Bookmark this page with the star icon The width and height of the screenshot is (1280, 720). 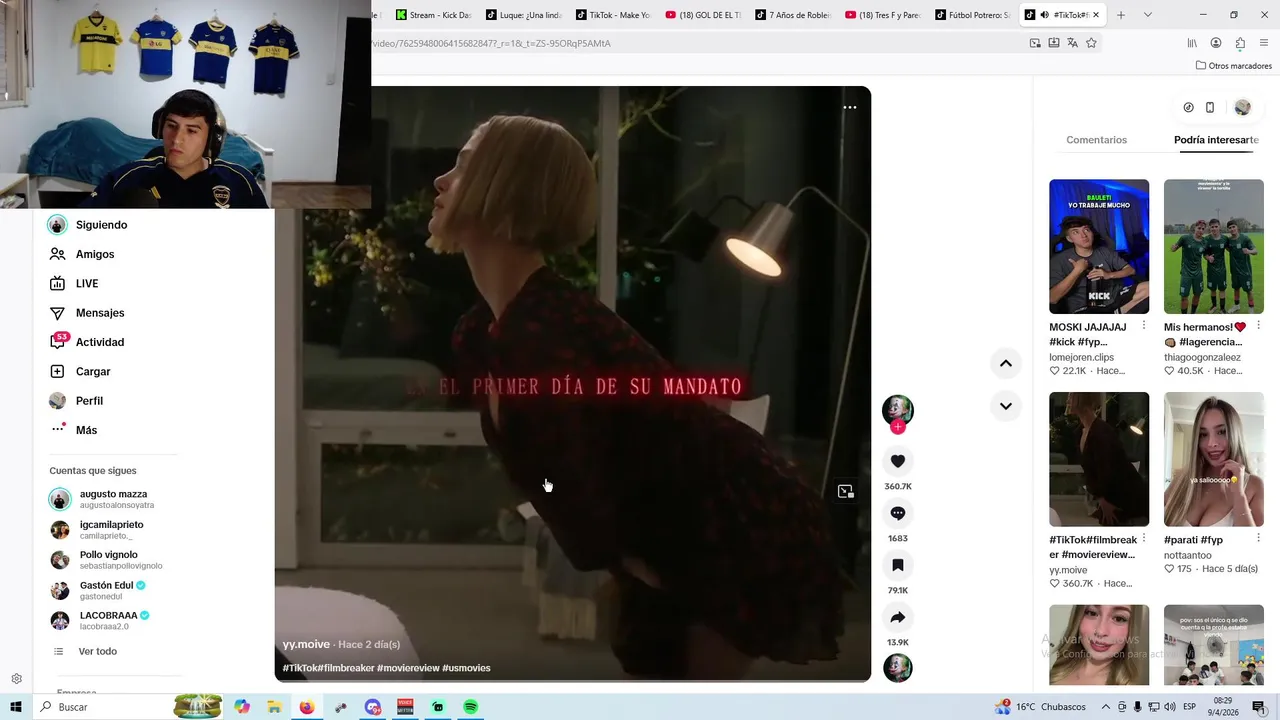click(x=1091, y=43)
